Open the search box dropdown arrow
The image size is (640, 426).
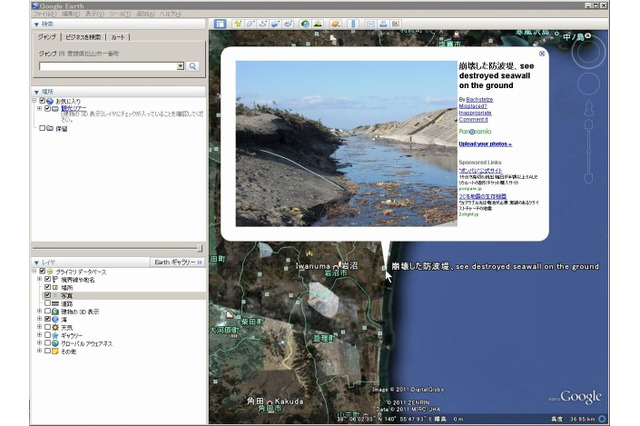click(x=180, y=66)
